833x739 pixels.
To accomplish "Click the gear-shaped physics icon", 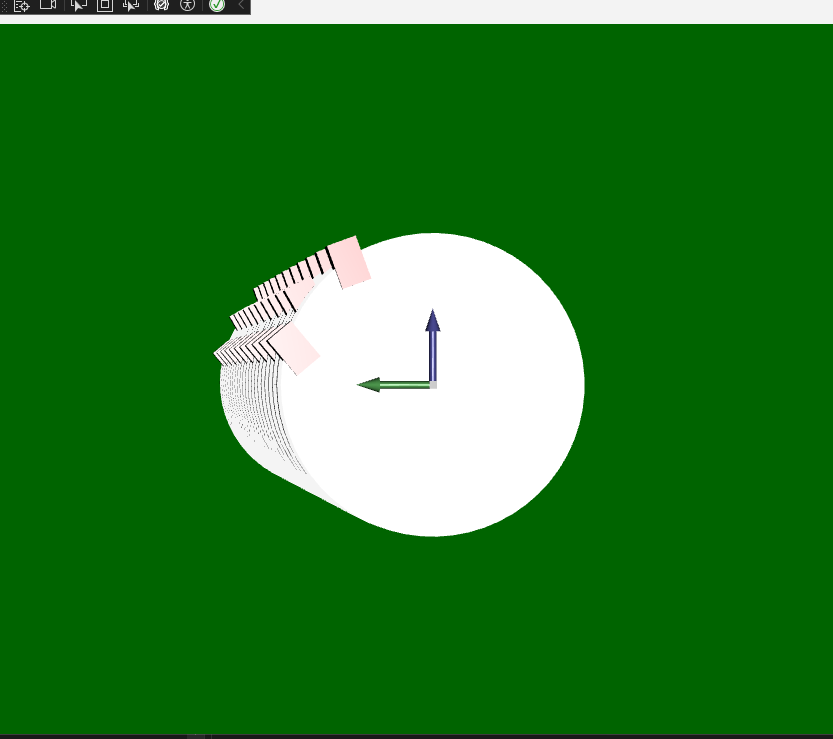I will tap(162, 5).
